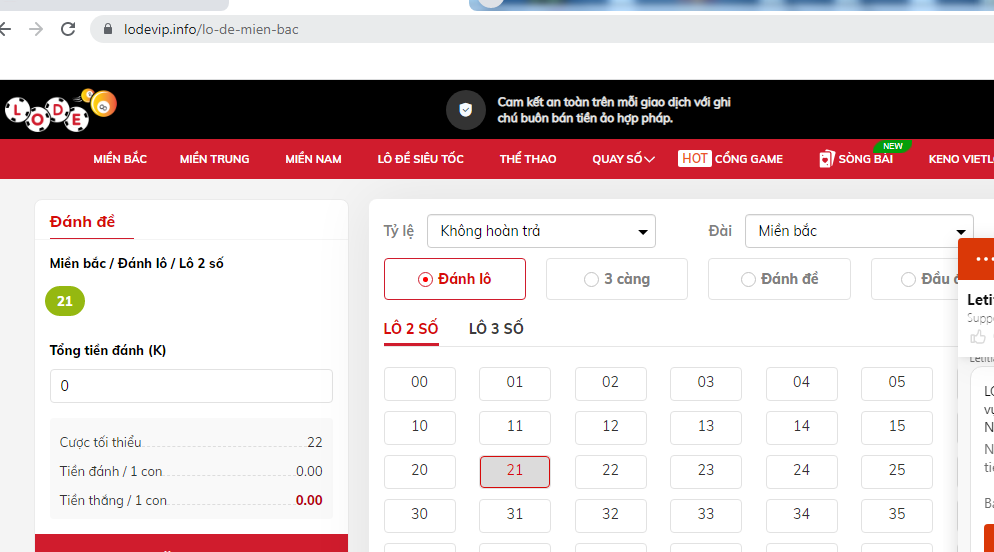Viewport: 994px width, 552px height.
Task: Click the shield security icon in banner
Action: click(x=465, y=110)
